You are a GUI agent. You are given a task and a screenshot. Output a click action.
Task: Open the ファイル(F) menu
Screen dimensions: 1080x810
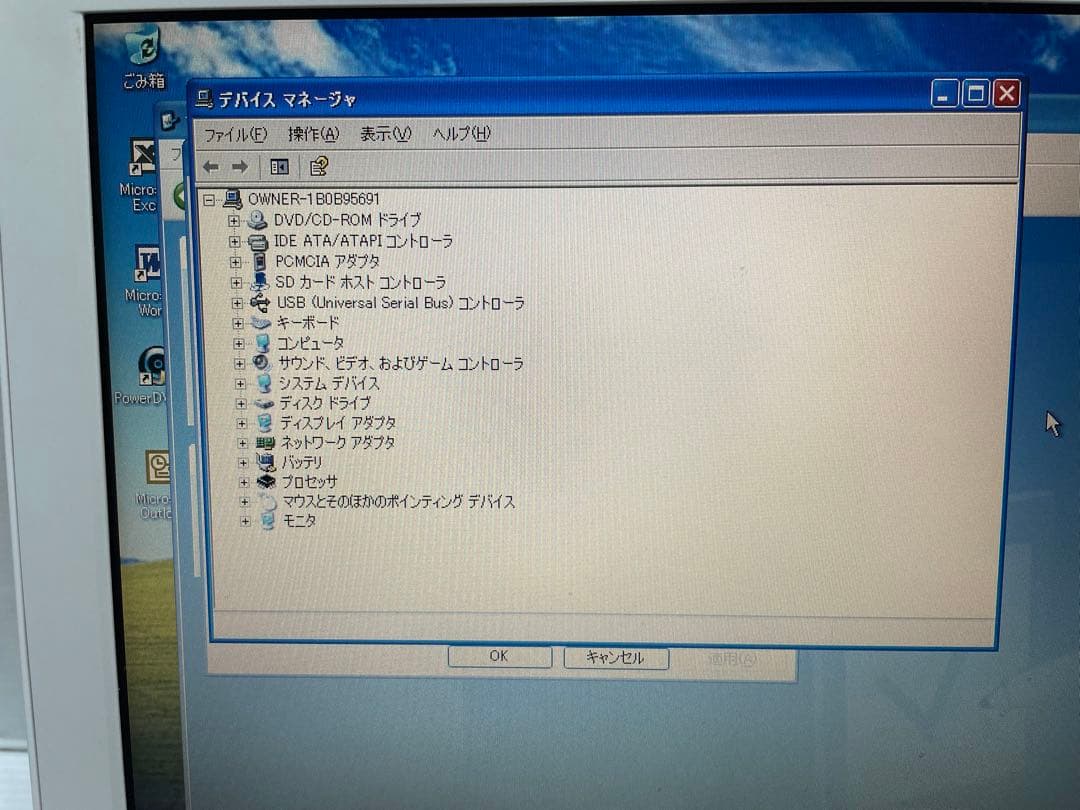coord(236,134)
